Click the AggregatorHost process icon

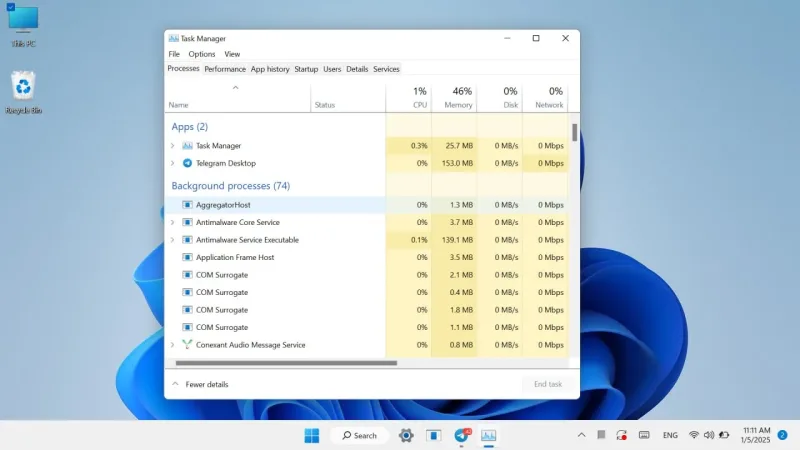(x=187, y=205)
